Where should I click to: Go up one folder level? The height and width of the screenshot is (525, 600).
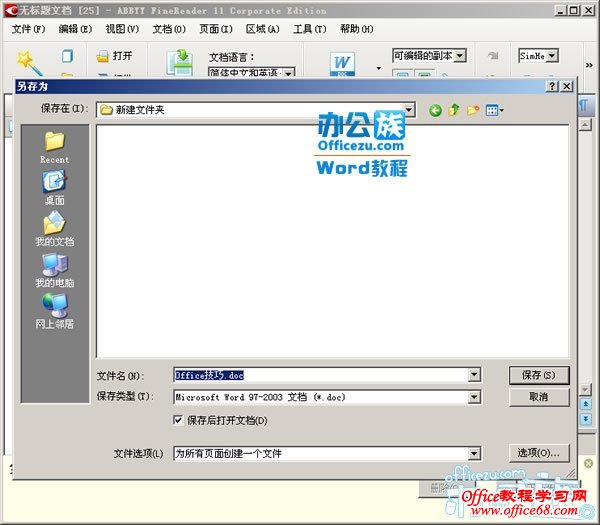coord(454,111)
